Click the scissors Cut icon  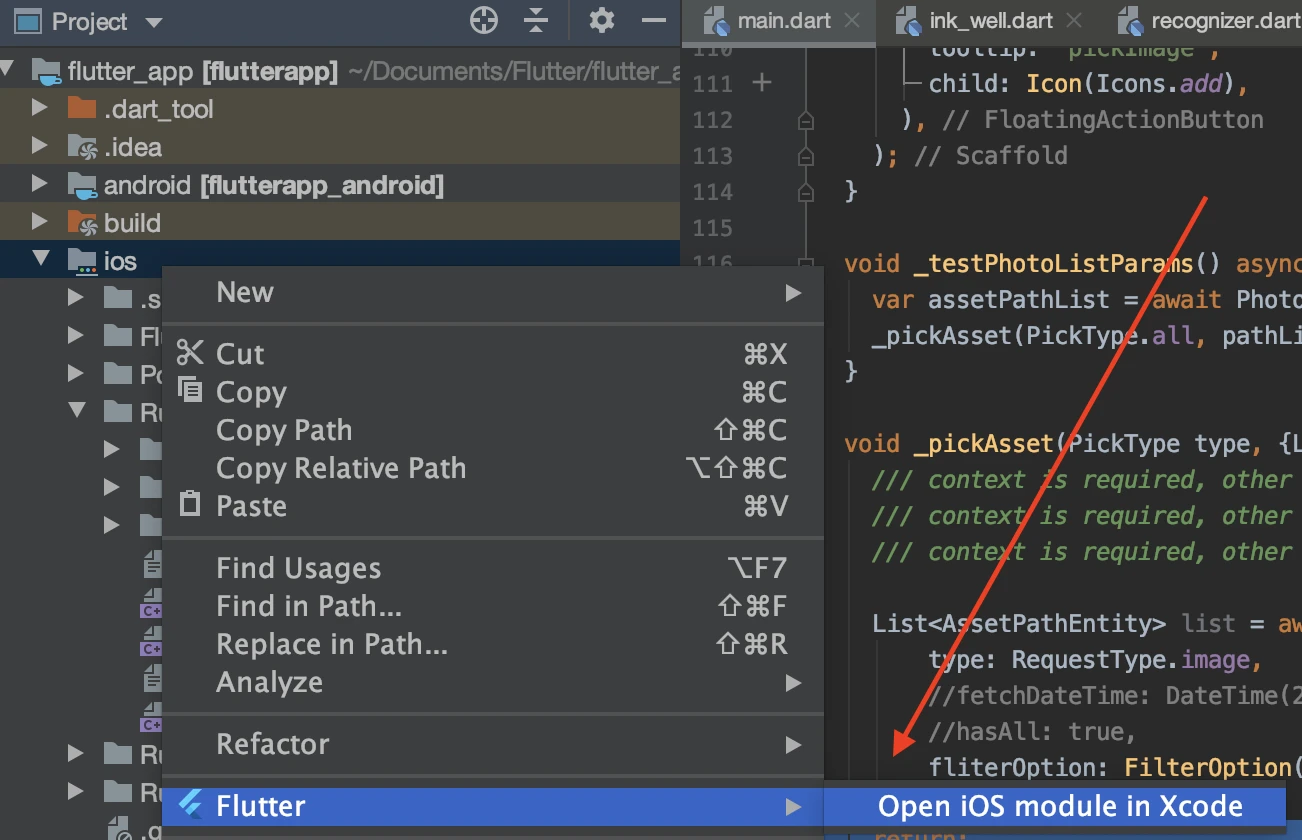tap(189, 353)
